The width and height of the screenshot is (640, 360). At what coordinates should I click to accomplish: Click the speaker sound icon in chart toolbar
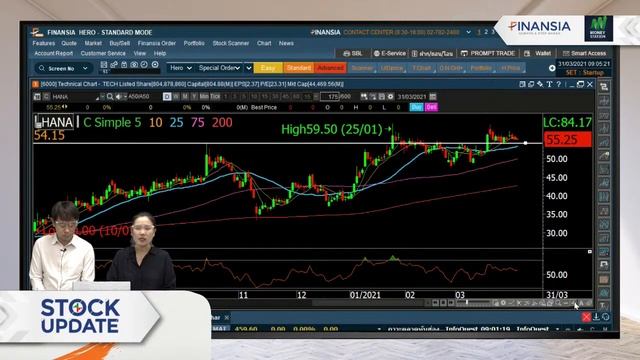118,97
